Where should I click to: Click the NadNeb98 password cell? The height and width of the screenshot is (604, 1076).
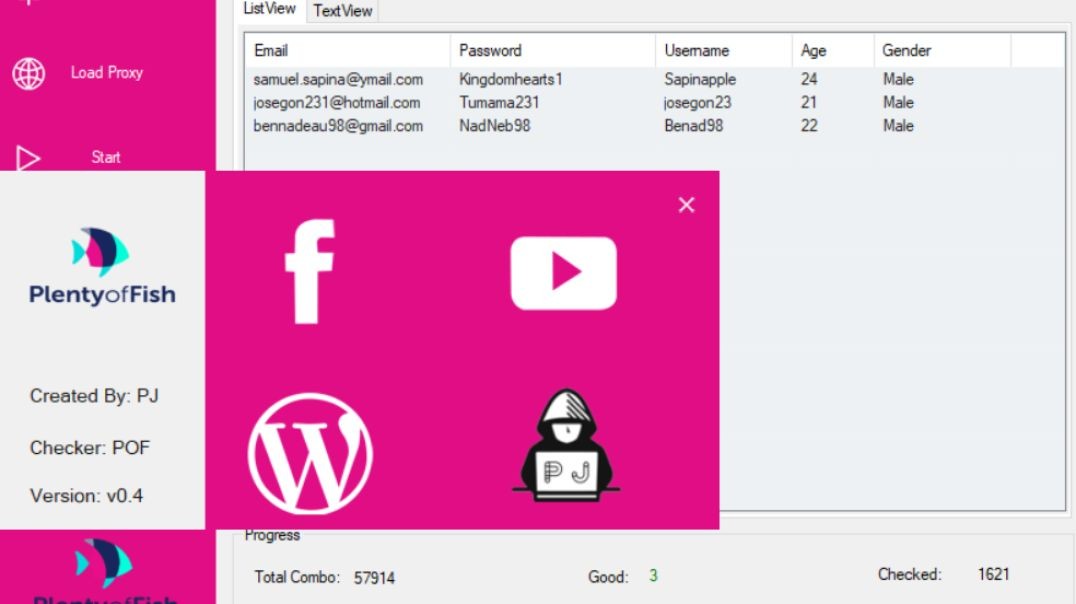point(495,126)
